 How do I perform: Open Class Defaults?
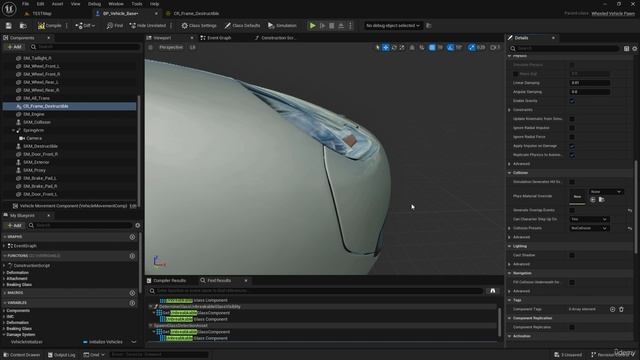242,26
